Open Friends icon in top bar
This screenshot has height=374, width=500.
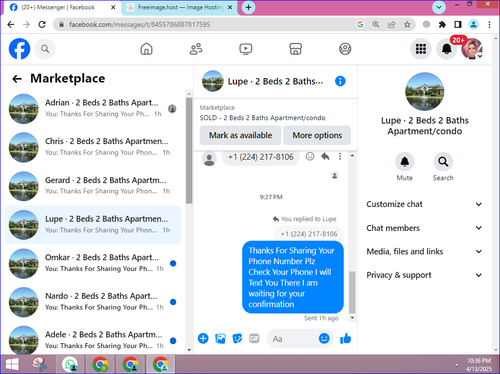point(196,49)
